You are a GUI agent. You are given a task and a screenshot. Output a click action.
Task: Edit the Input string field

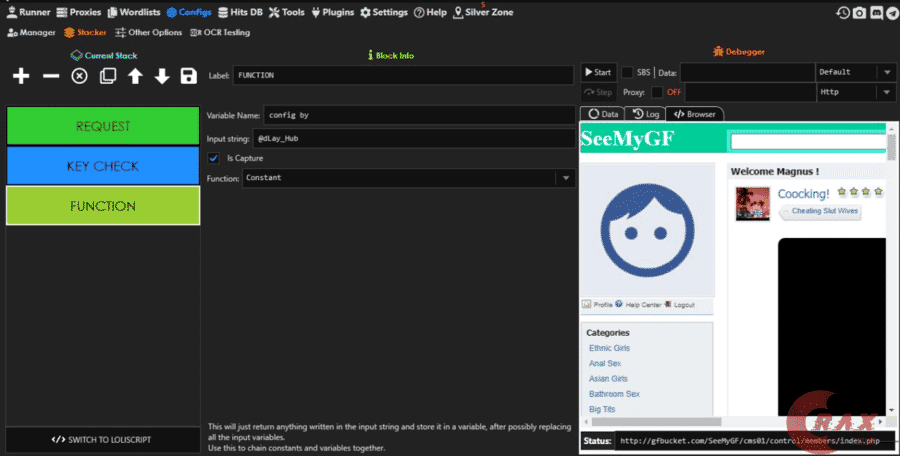tap(414, 138)
